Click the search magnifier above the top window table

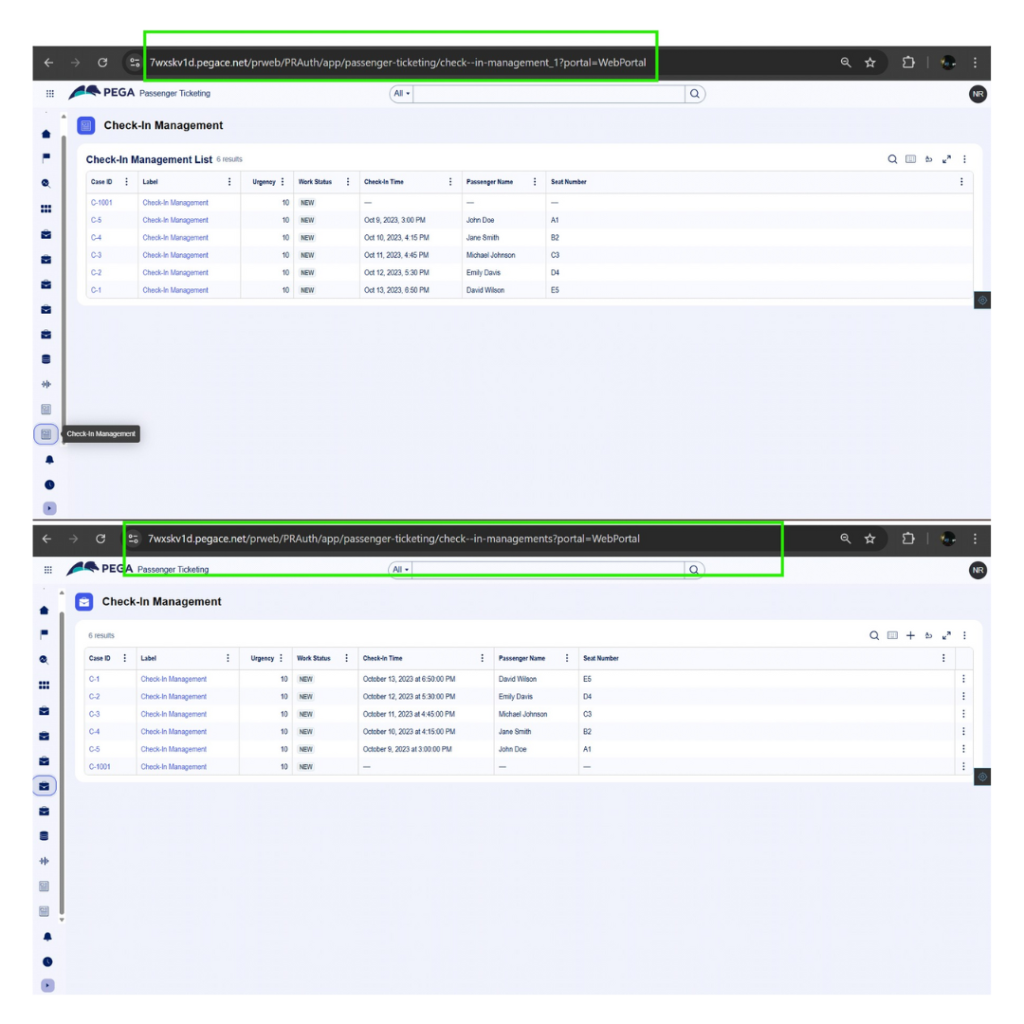(892, 159)
